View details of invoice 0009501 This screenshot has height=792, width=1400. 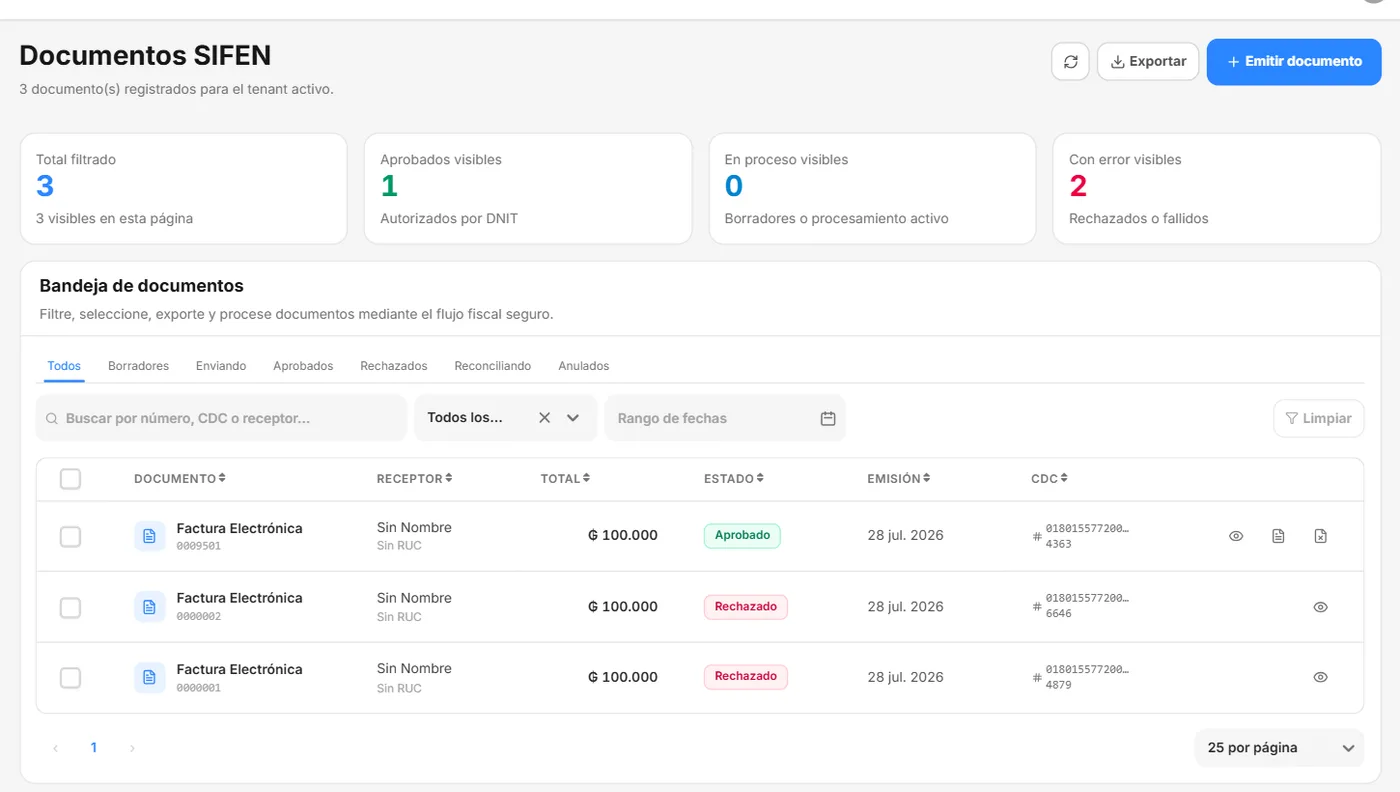(x=1236, y=536)
